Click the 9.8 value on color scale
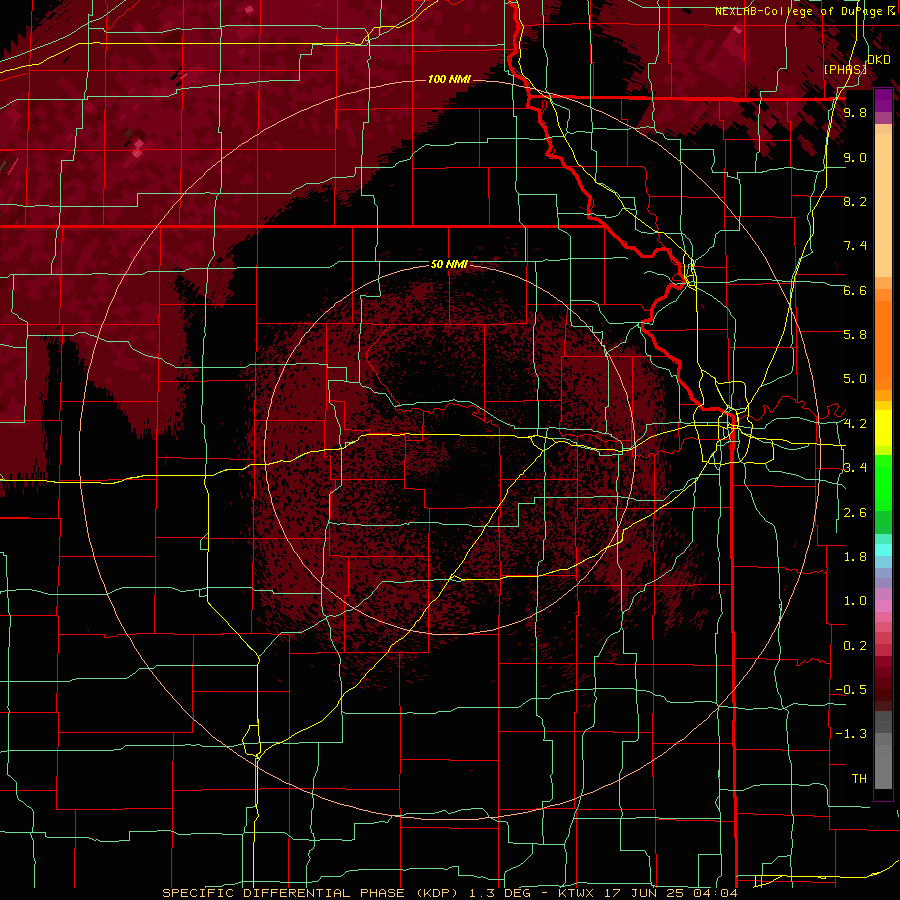 855,112
